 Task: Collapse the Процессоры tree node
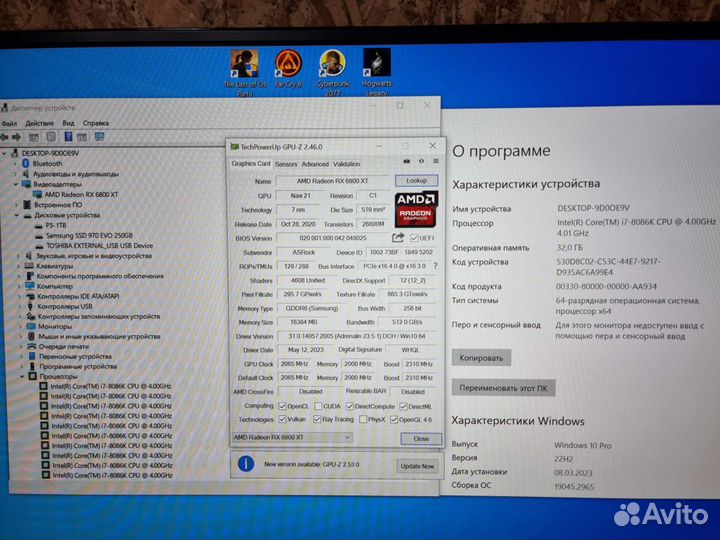point(22,376)
